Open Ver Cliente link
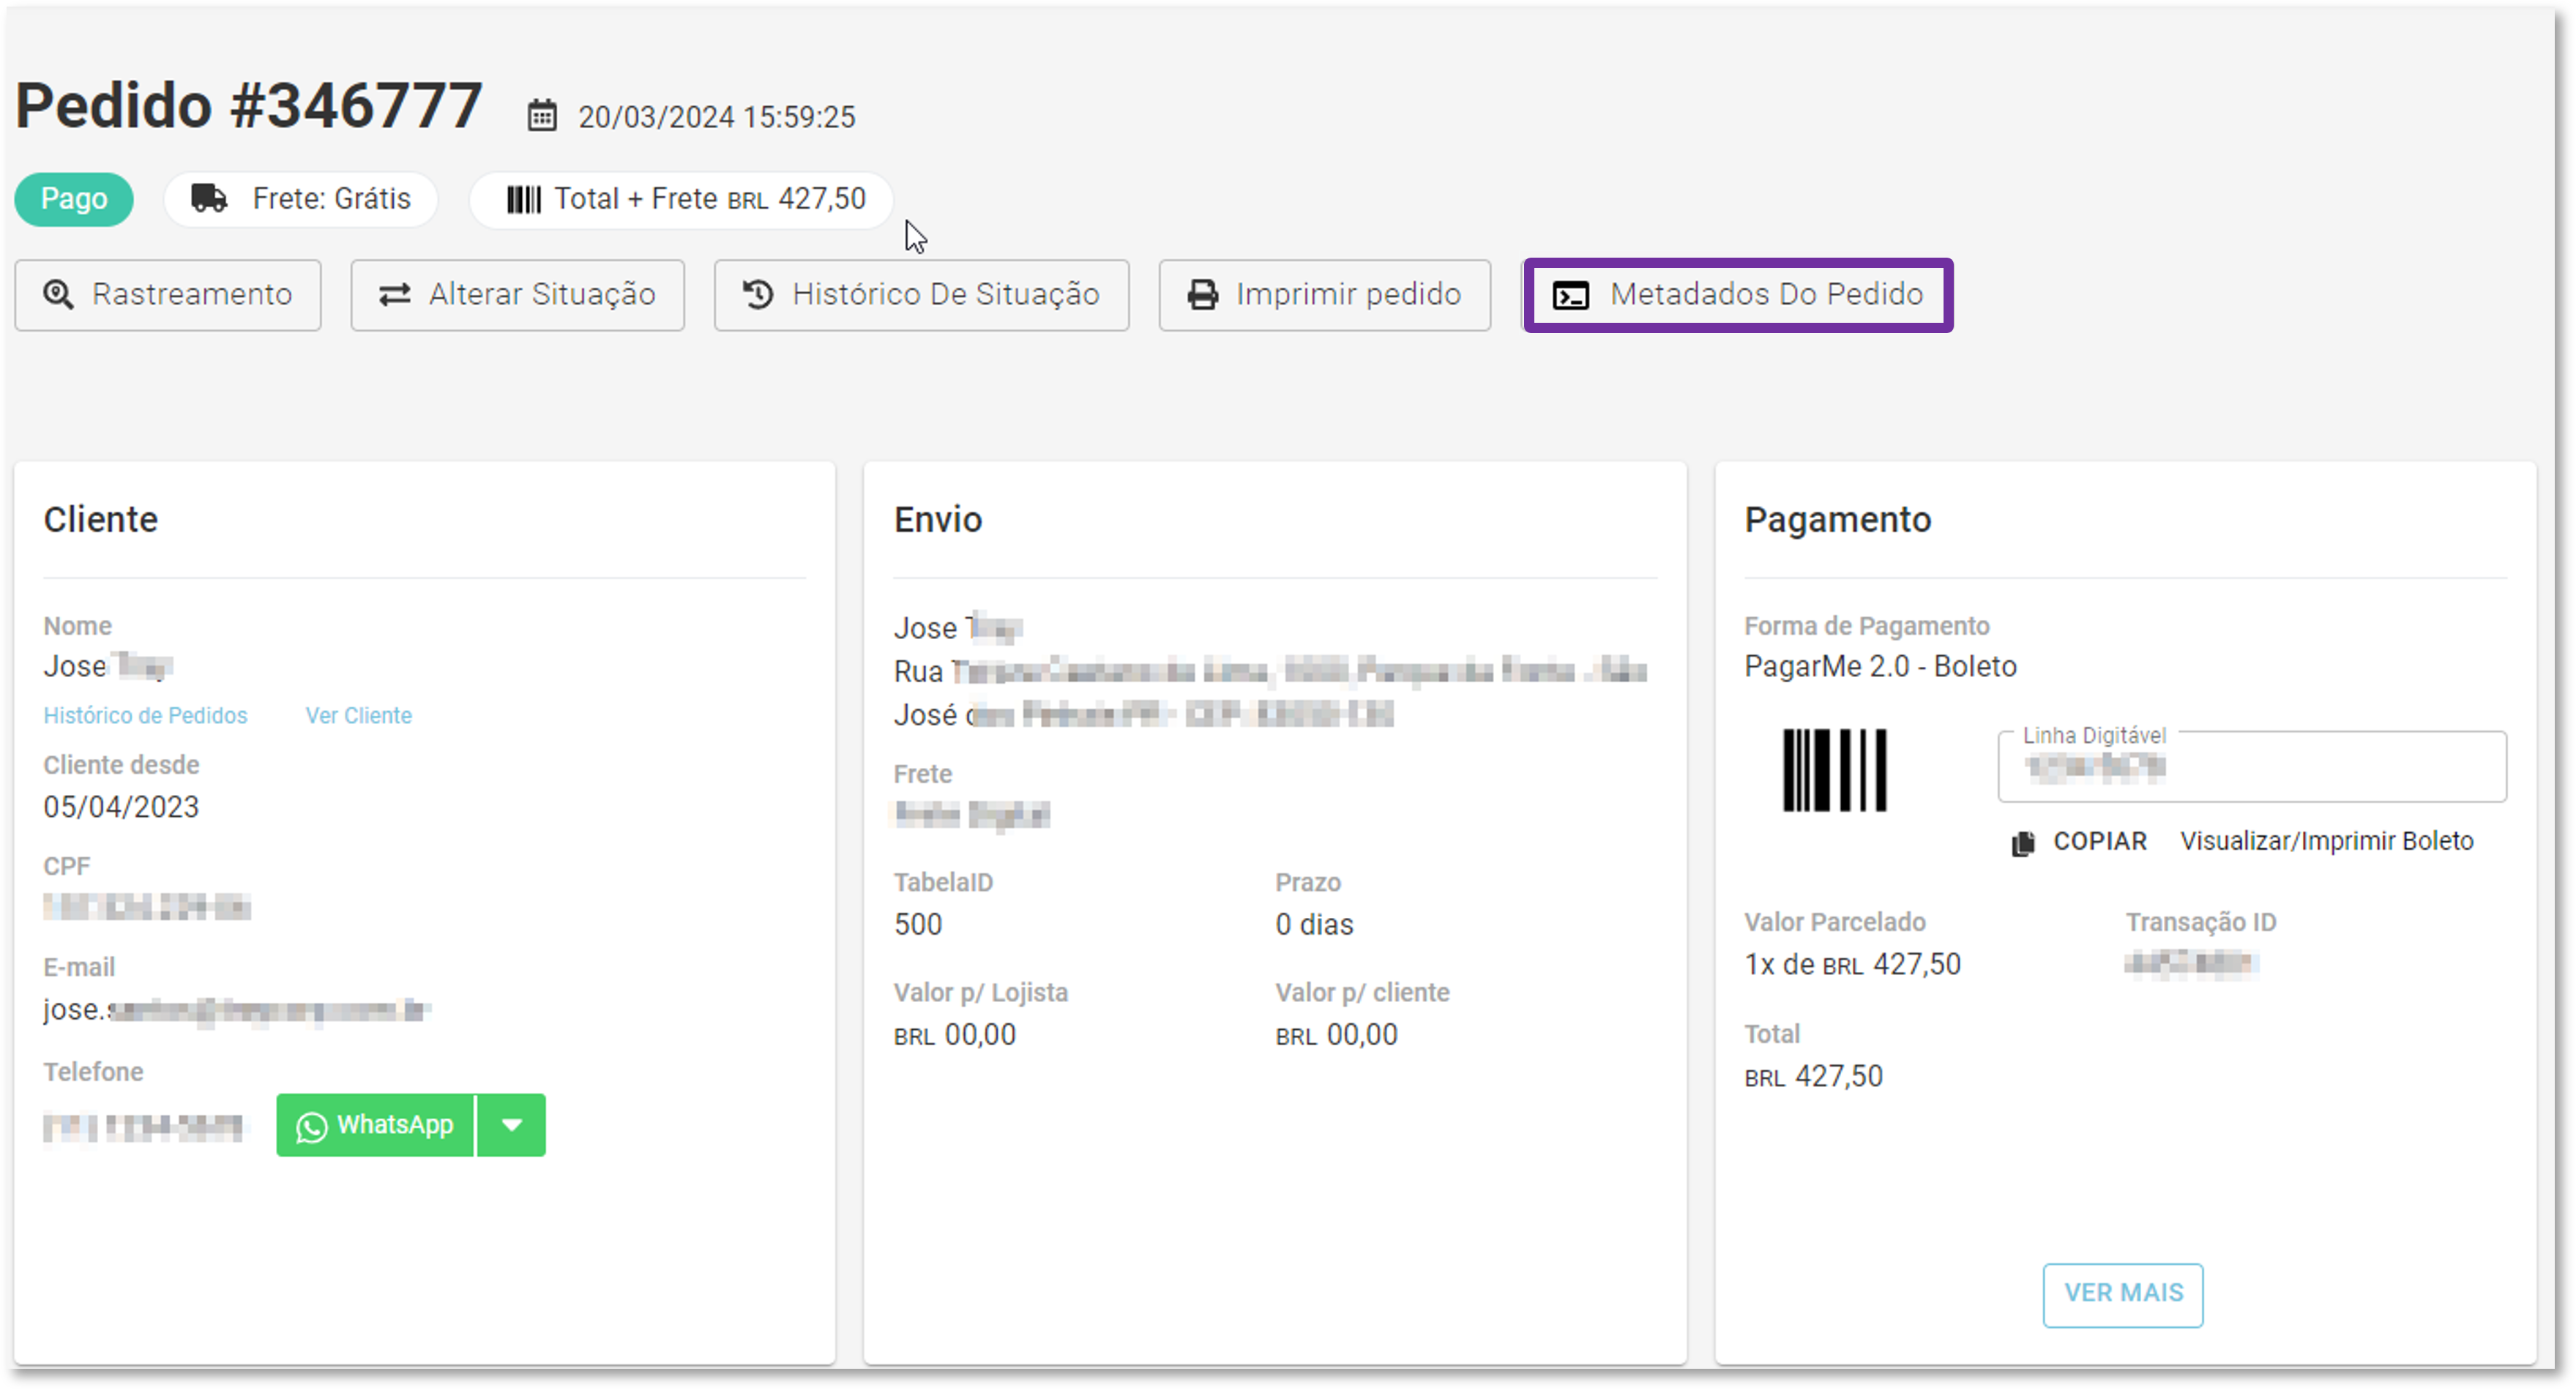Viewport: 2576px width, 1390px height. click(358, 715)
